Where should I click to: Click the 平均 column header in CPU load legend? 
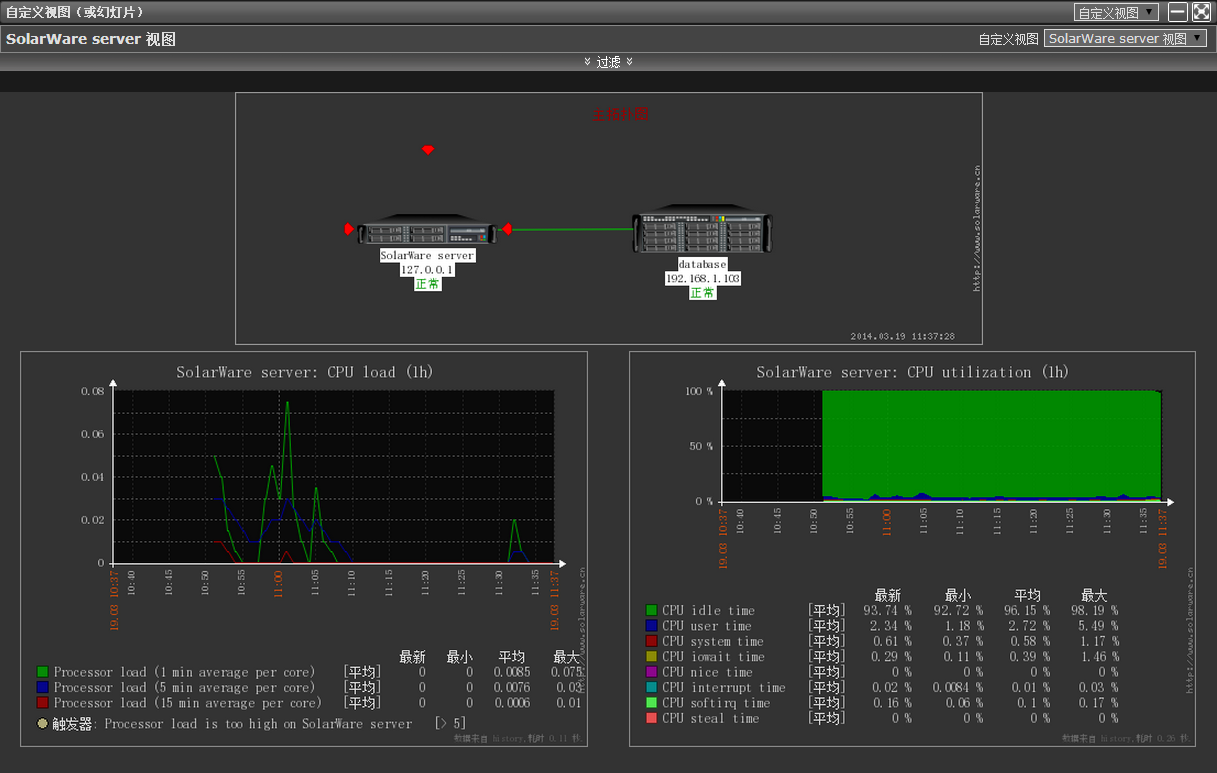tap(512, 657)
